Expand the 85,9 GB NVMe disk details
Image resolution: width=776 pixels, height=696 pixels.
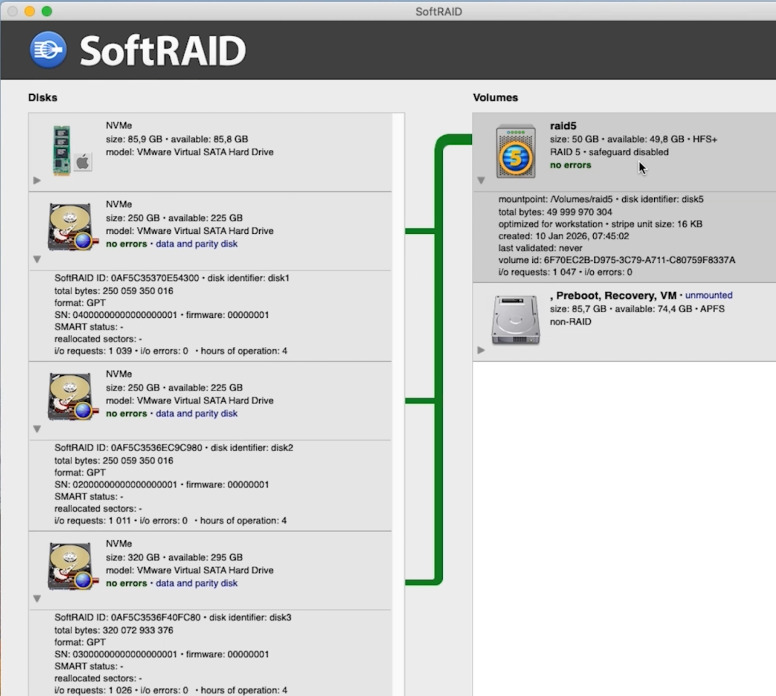tap(37, 180)
